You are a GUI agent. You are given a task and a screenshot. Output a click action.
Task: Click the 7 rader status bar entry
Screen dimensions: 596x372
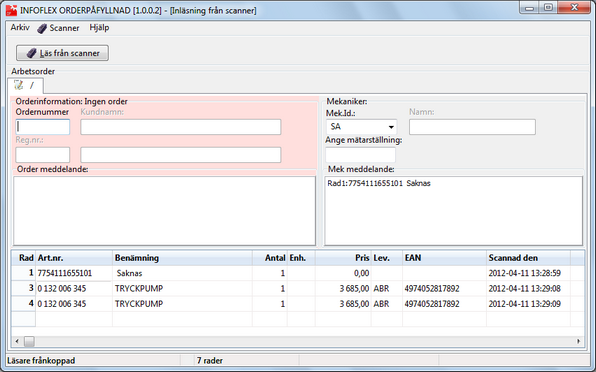coord(209,360)
